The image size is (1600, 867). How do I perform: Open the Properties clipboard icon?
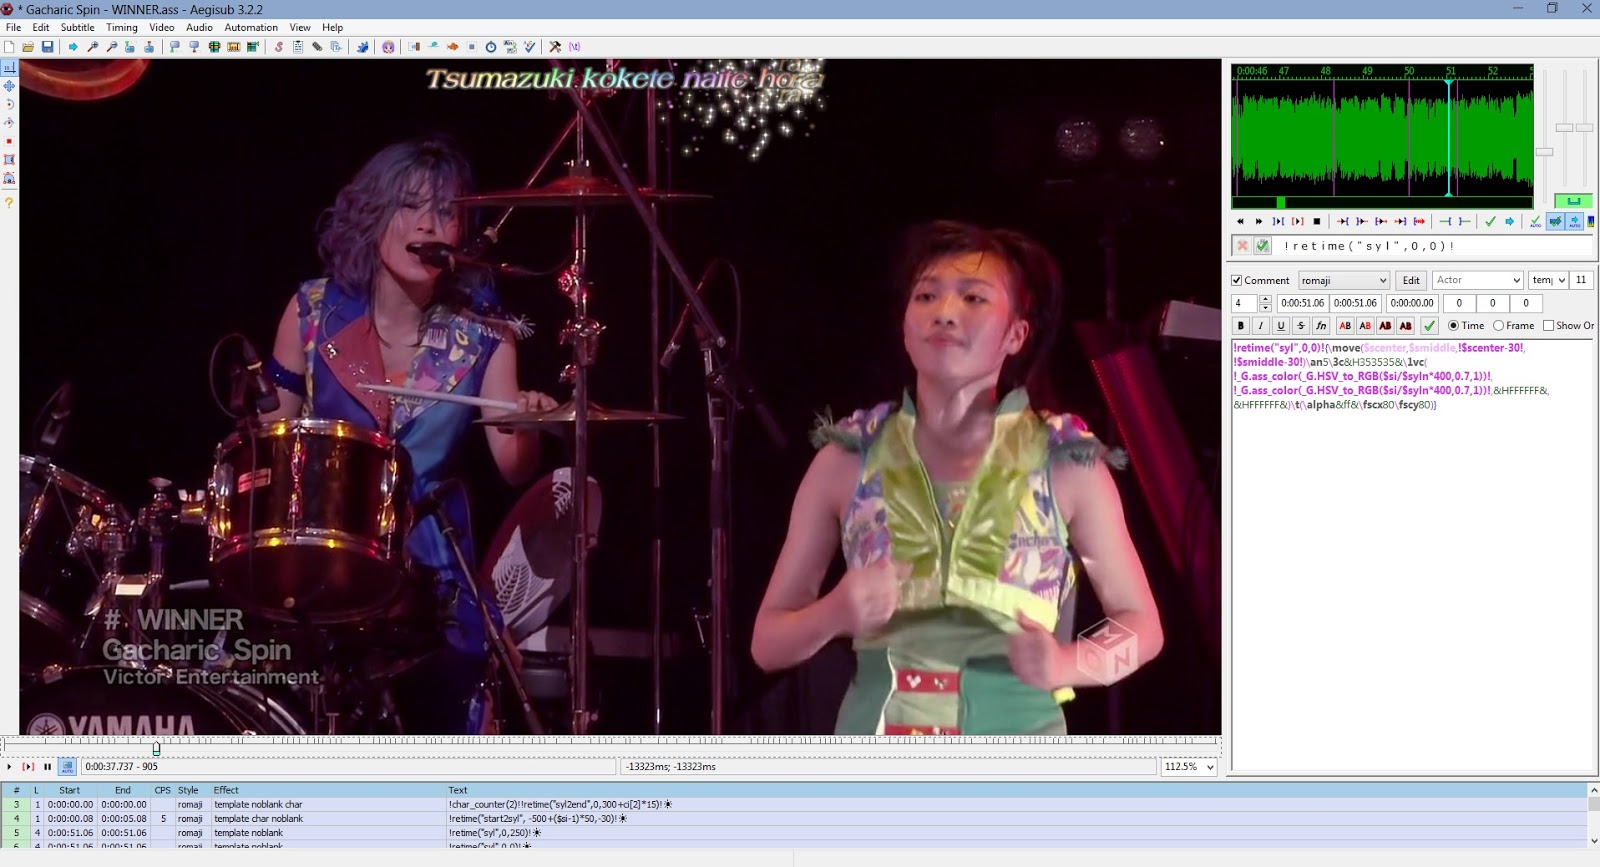pyautogui.click(x=298, y=47)
